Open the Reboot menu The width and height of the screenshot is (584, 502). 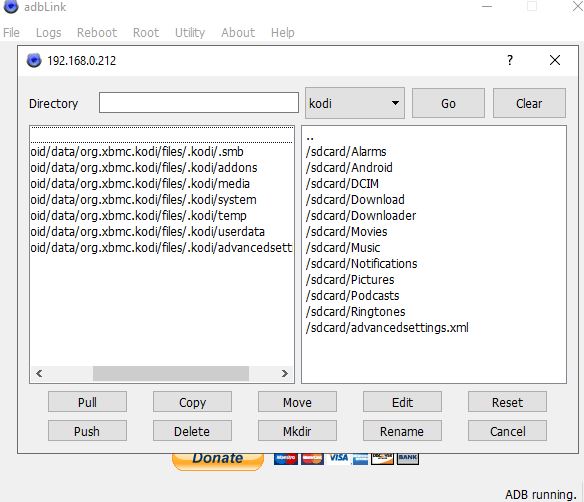(97, 33)
